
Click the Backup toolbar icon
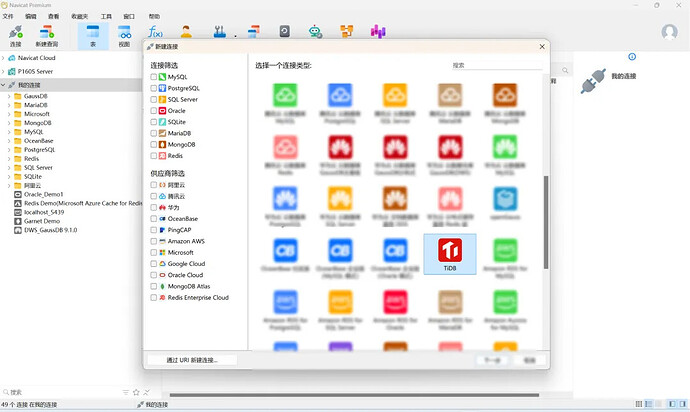click(x=284, y=32)
